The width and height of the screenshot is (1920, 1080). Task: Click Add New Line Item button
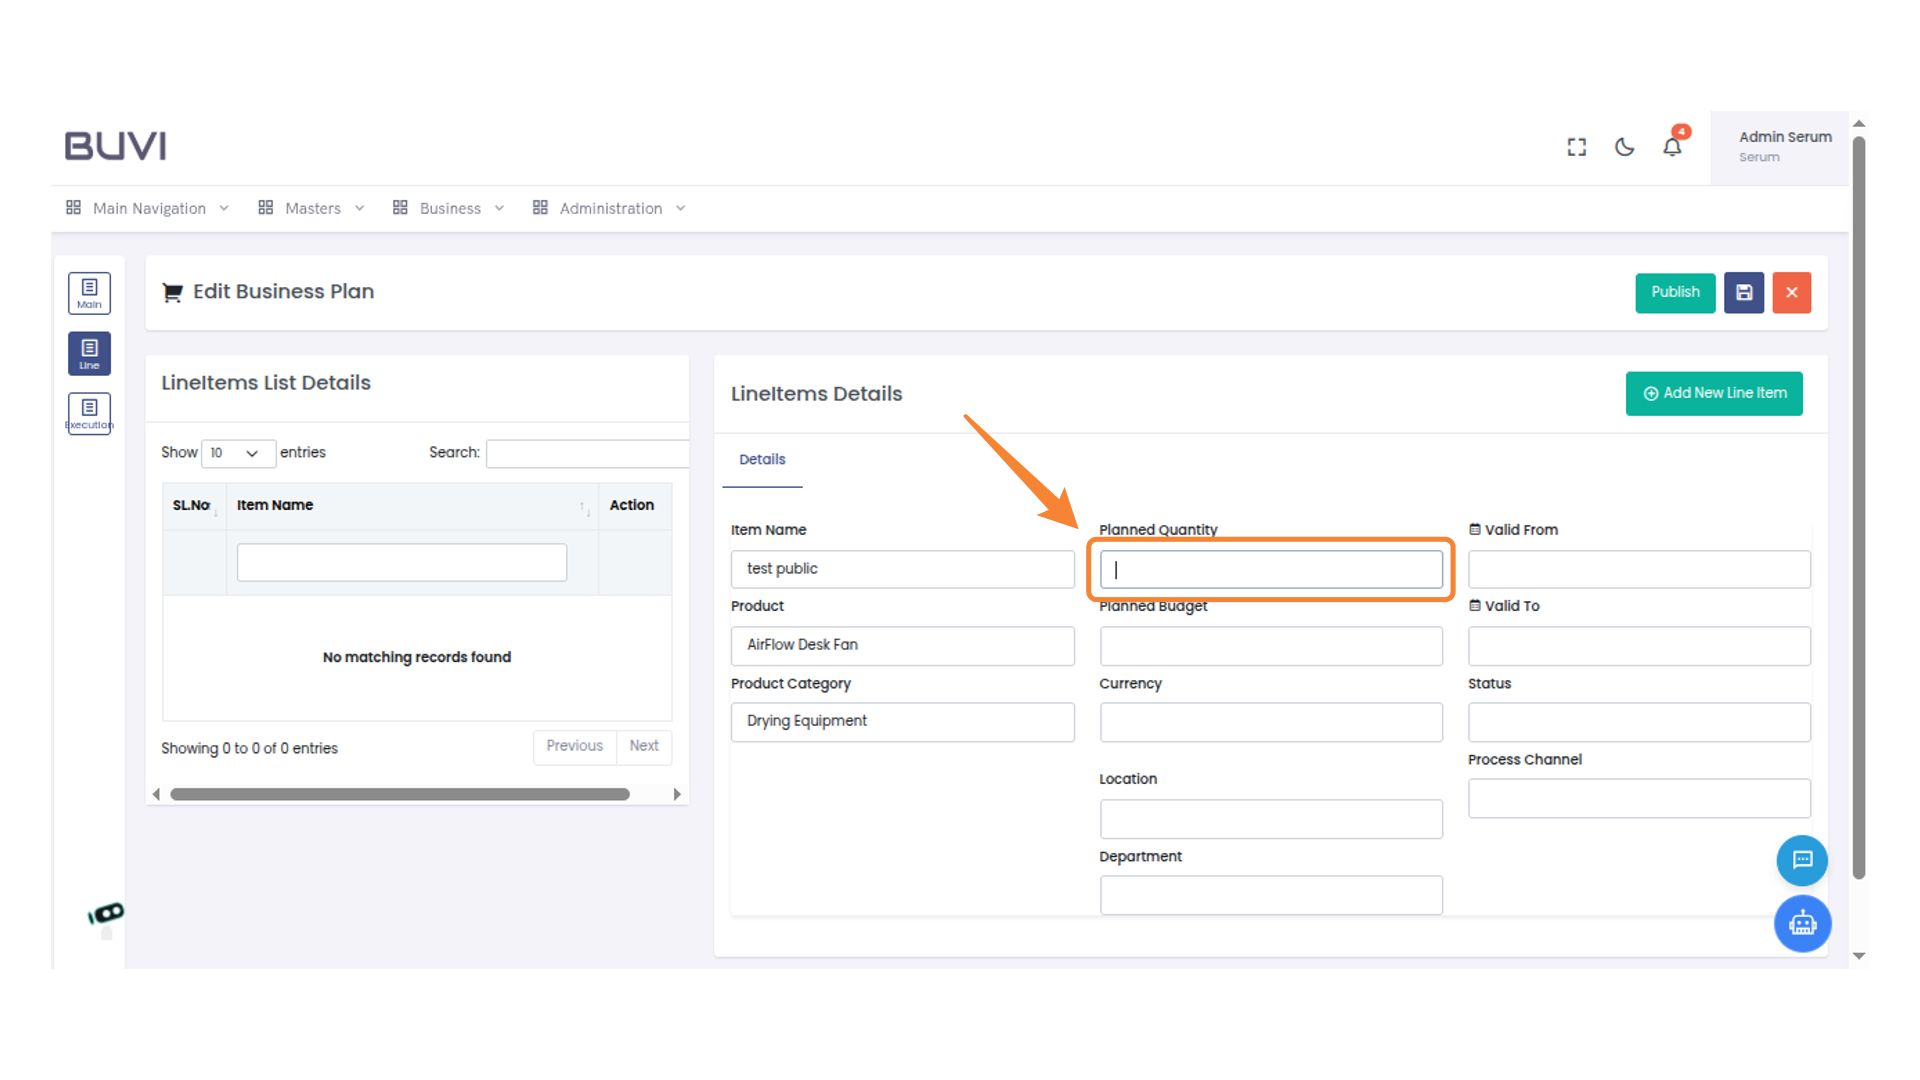1713,393
